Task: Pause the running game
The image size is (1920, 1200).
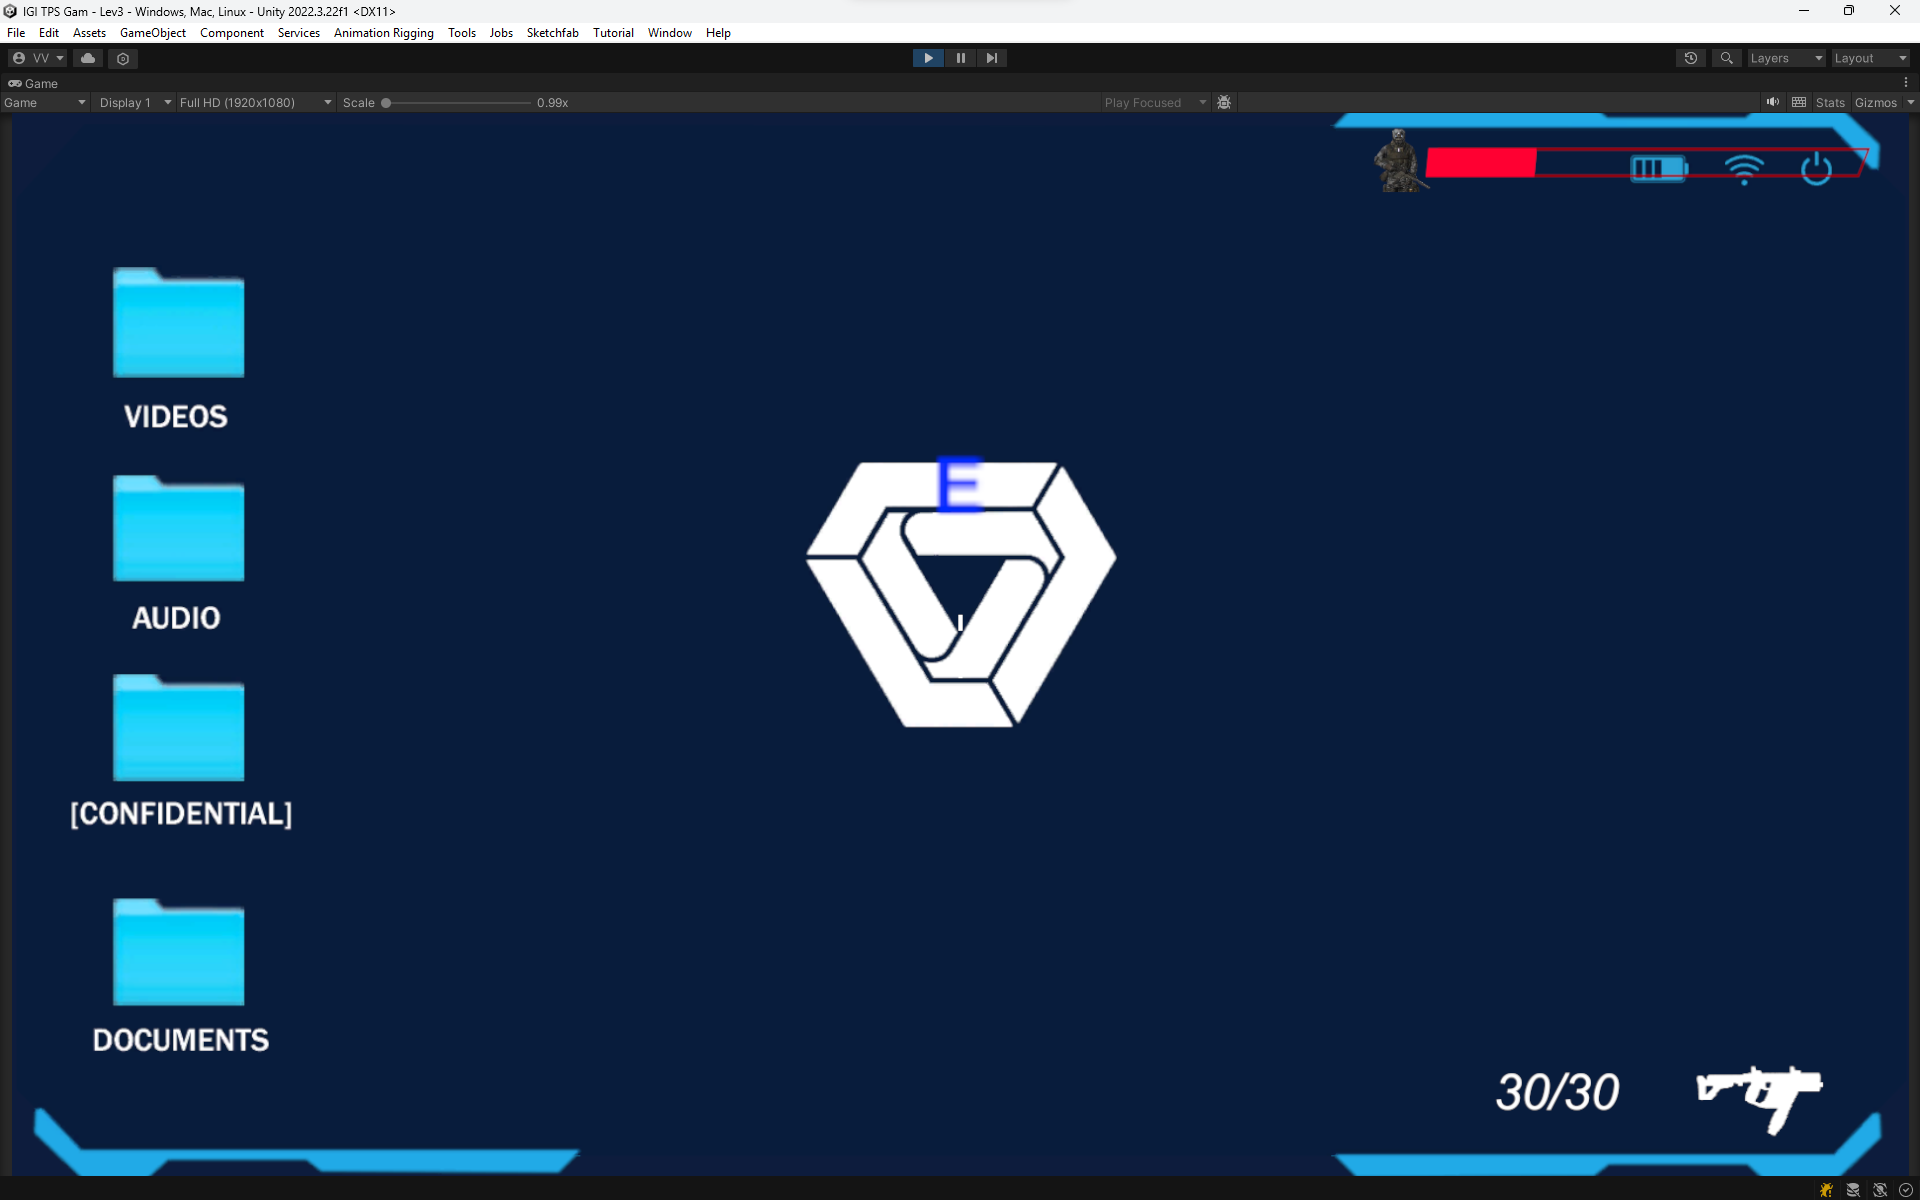Action: 960,58
